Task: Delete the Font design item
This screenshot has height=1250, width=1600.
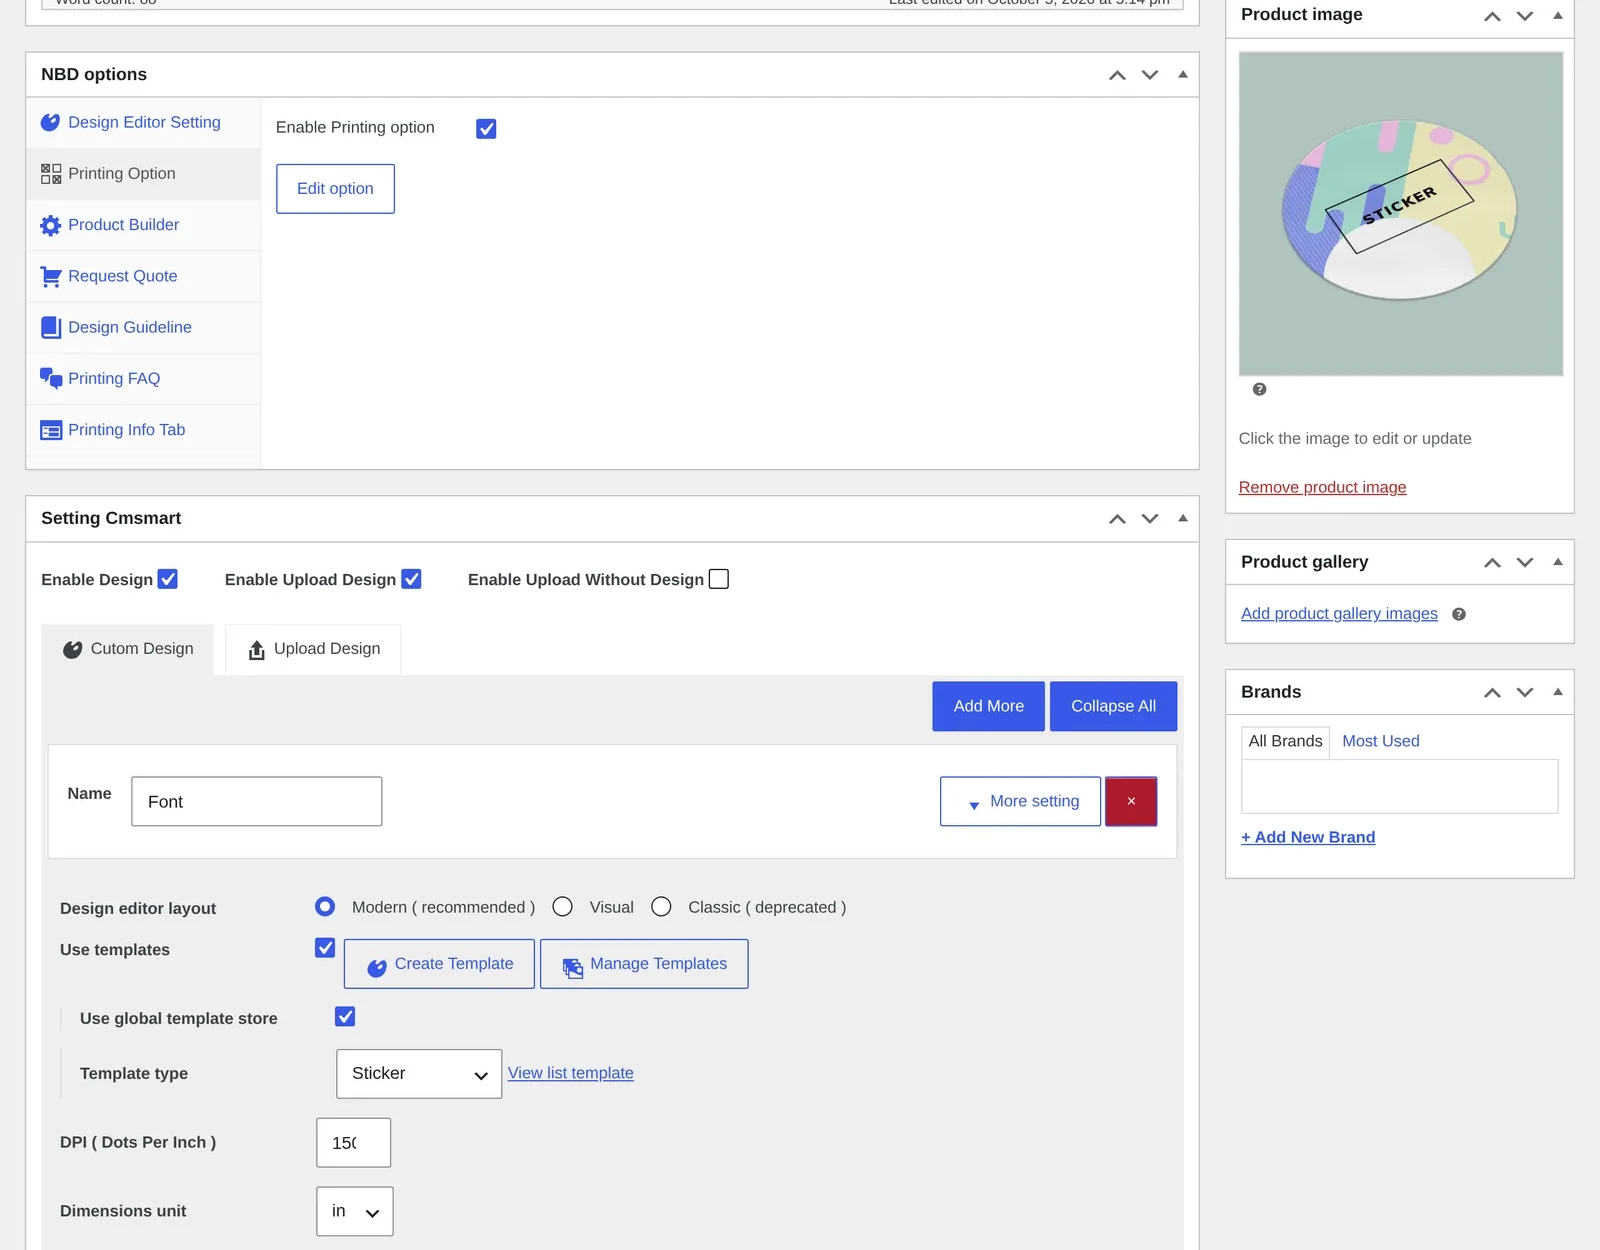Action: (x=1131, y=802)
